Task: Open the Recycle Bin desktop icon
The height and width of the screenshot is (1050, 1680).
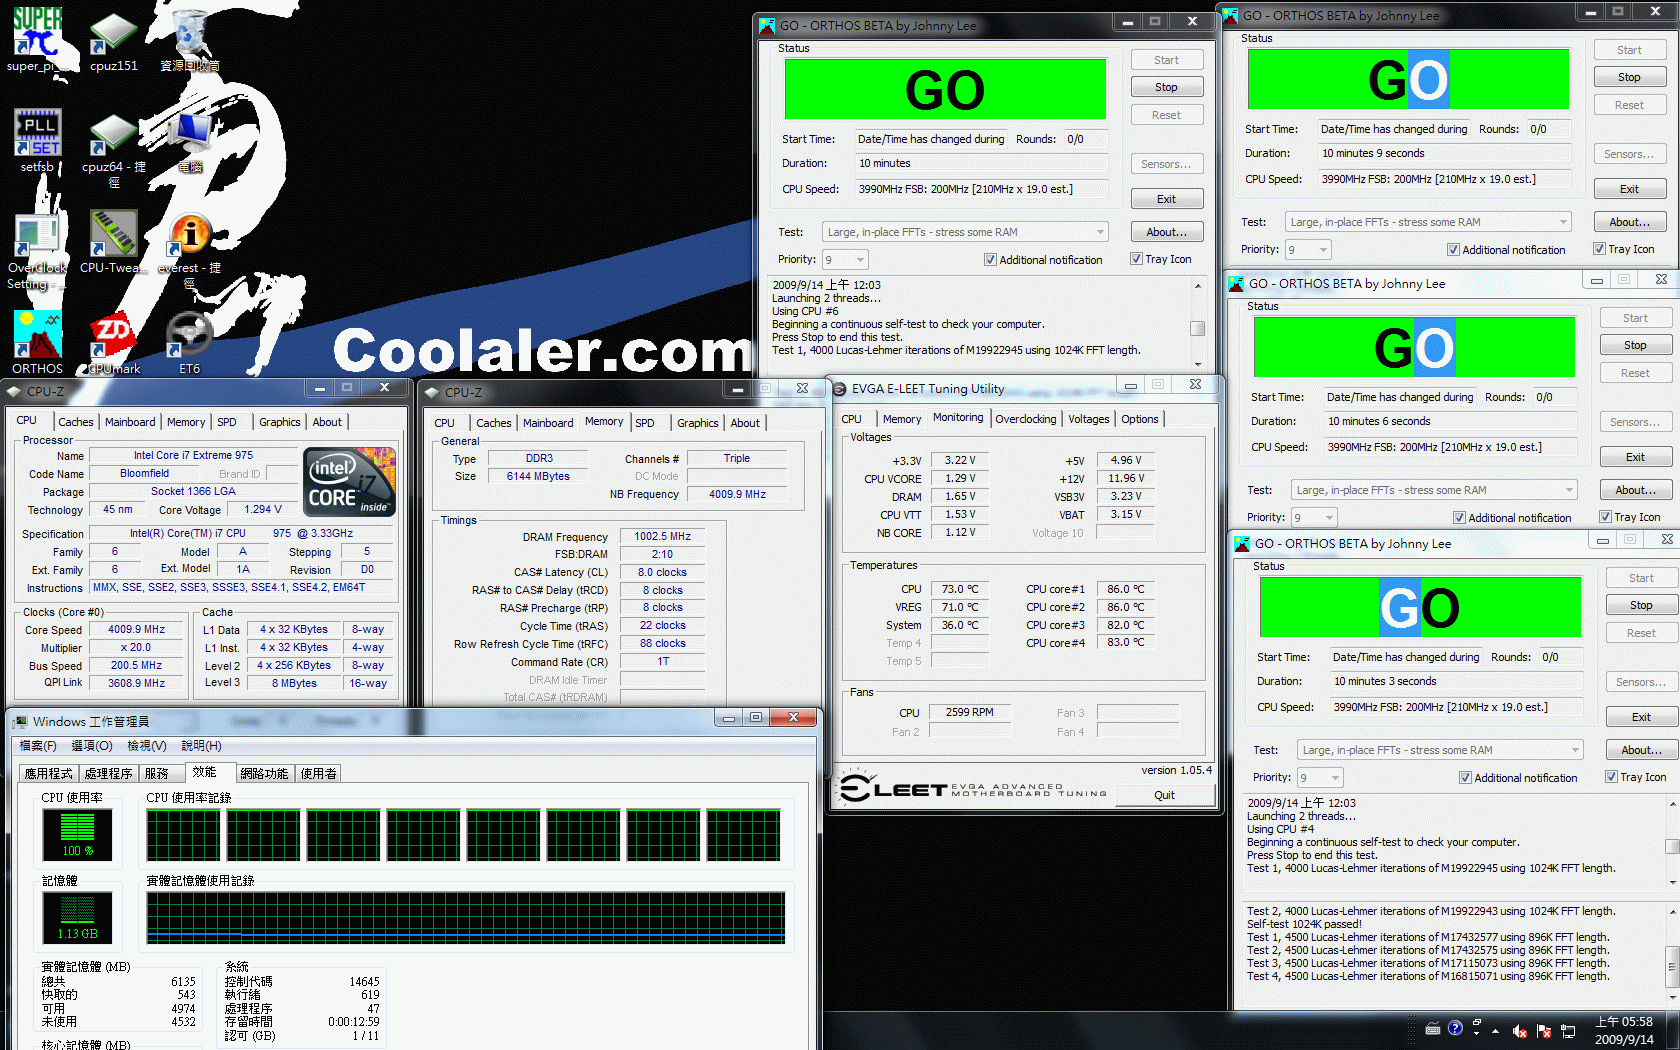Action: tap(189, 40)
